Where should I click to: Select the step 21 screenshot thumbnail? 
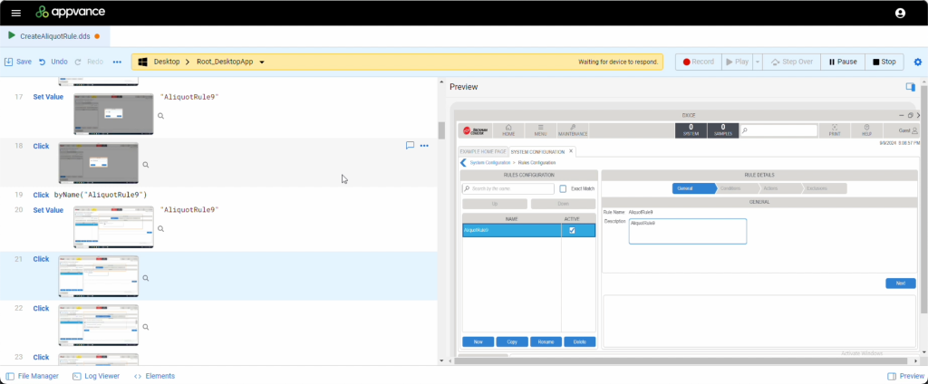pyautogui.click(x=99, y=276)
